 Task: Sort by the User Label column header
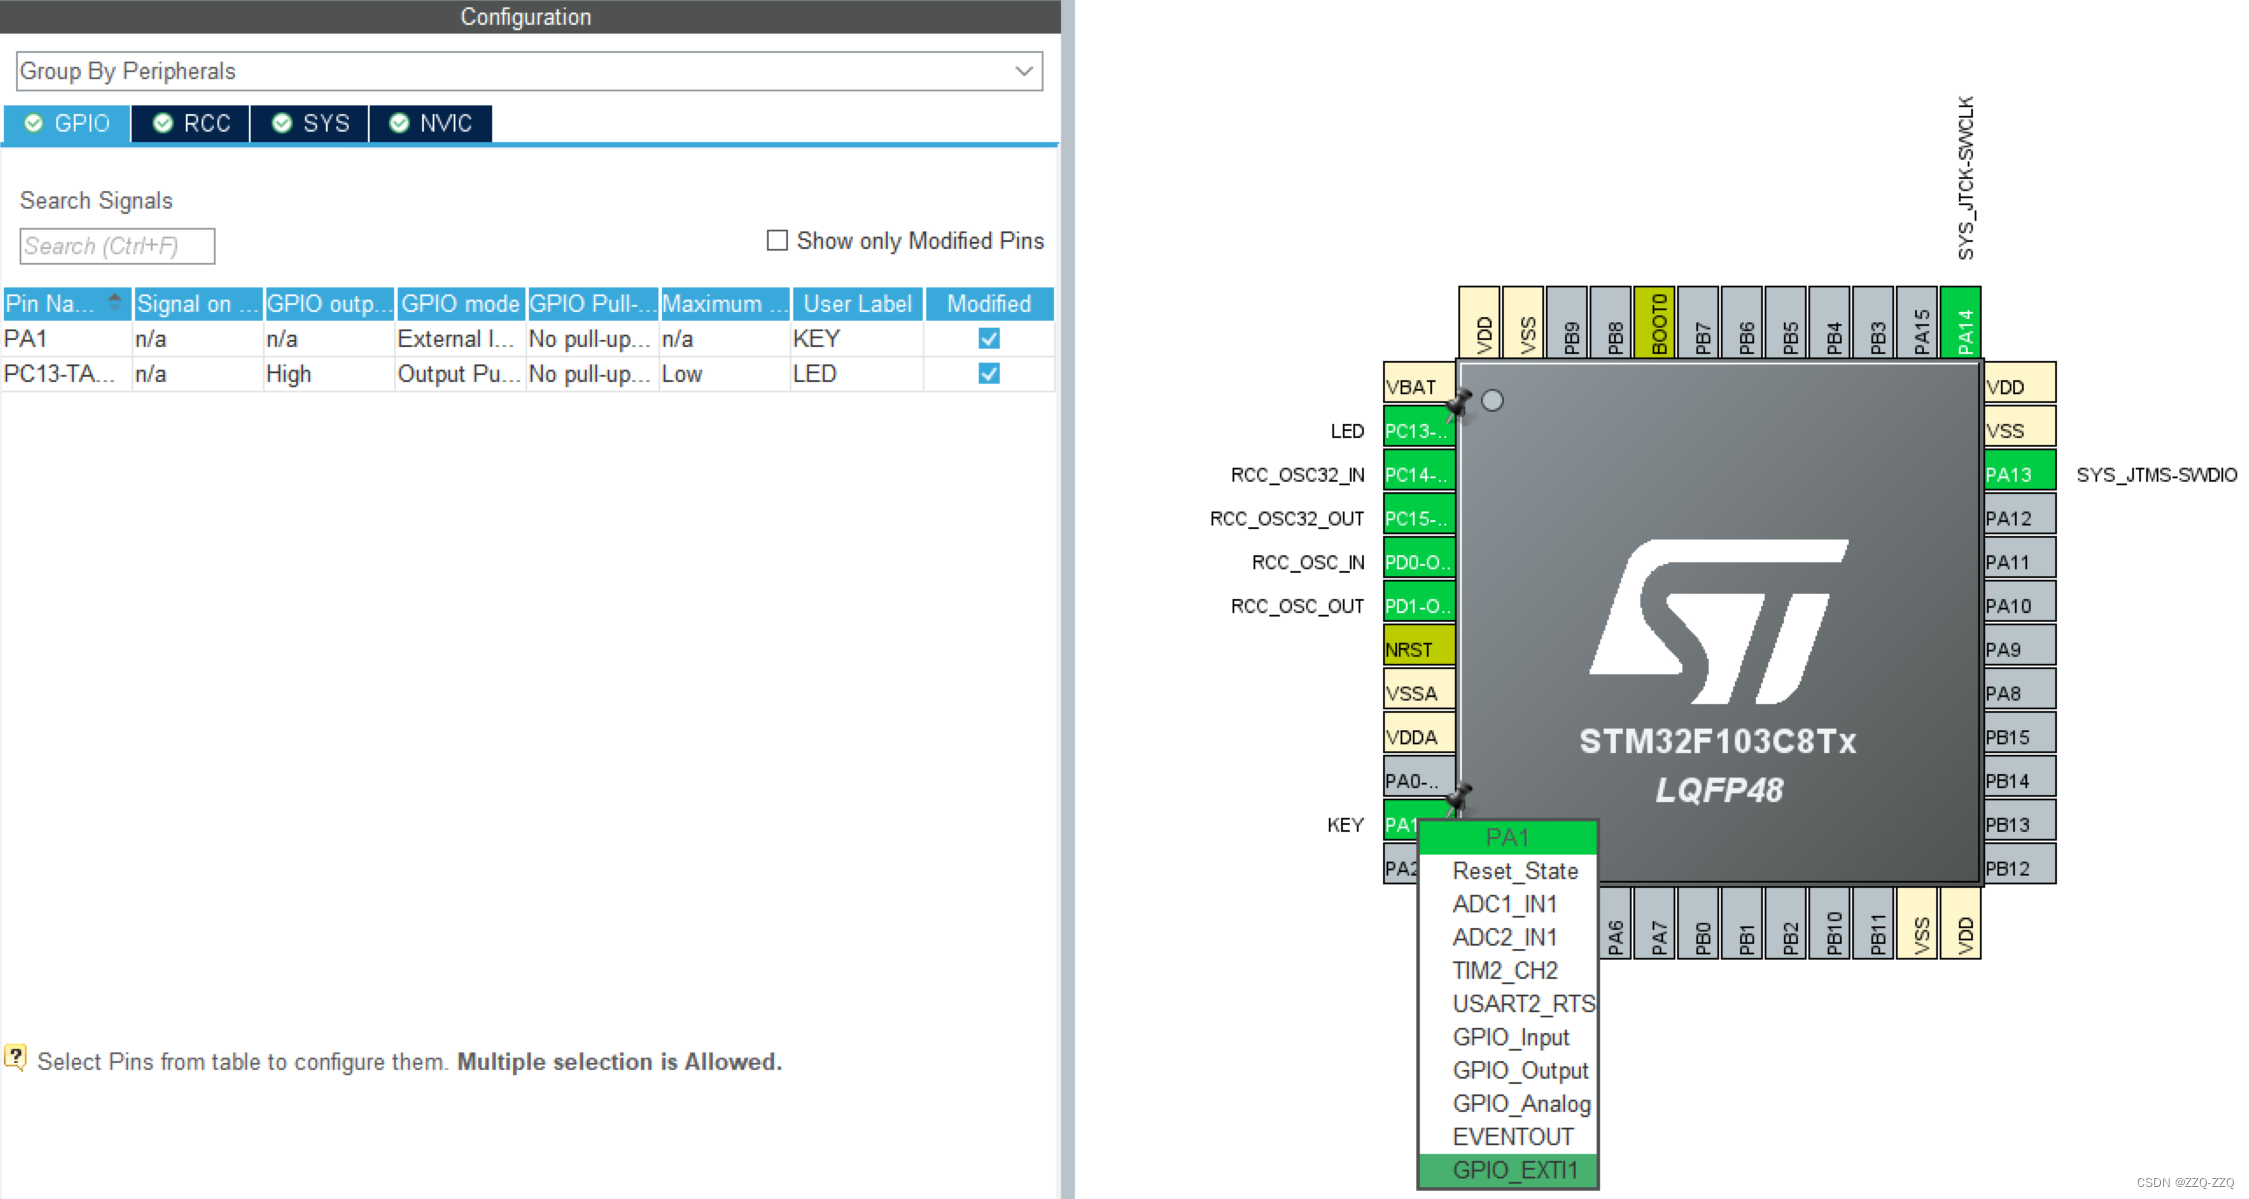(857, 303)
